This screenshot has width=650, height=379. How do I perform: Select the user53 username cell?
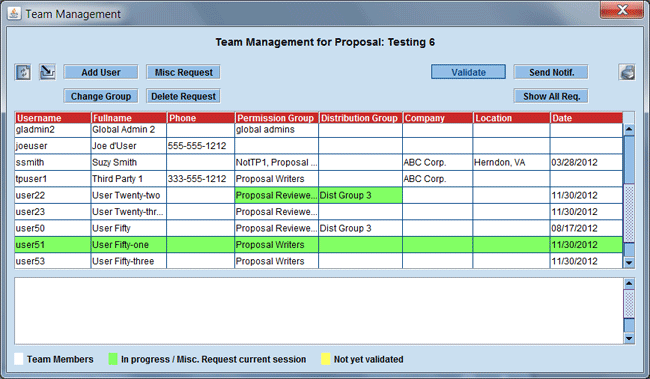[53, 261]
